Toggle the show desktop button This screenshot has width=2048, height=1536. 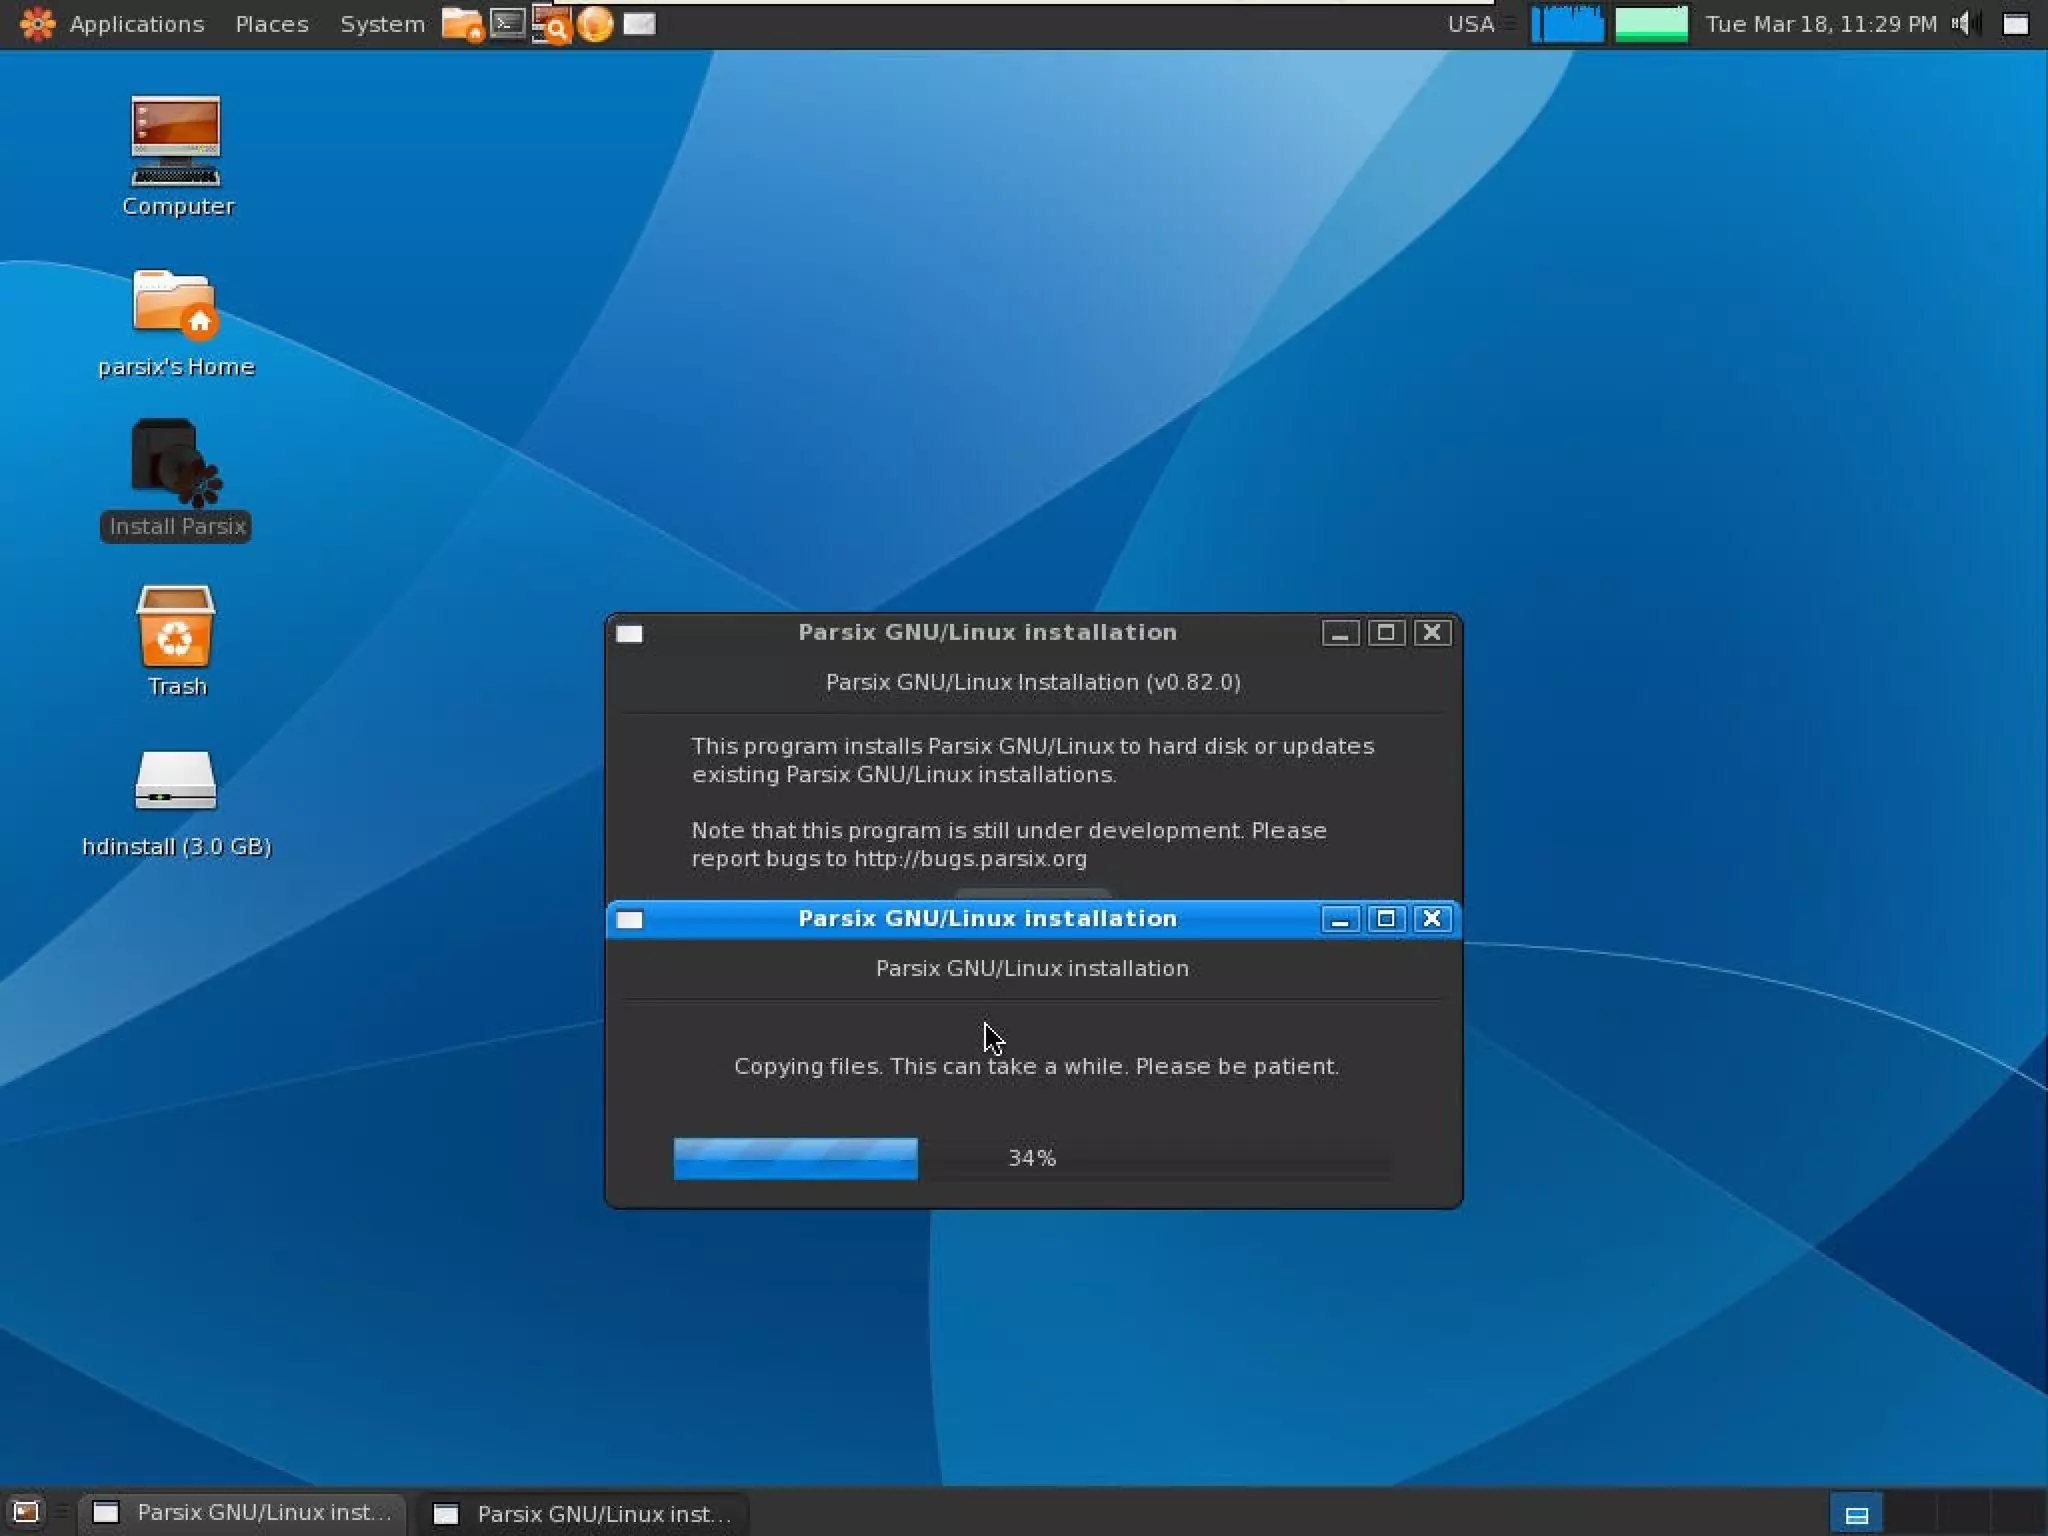pyautogui.click(x=26, y=1512)
